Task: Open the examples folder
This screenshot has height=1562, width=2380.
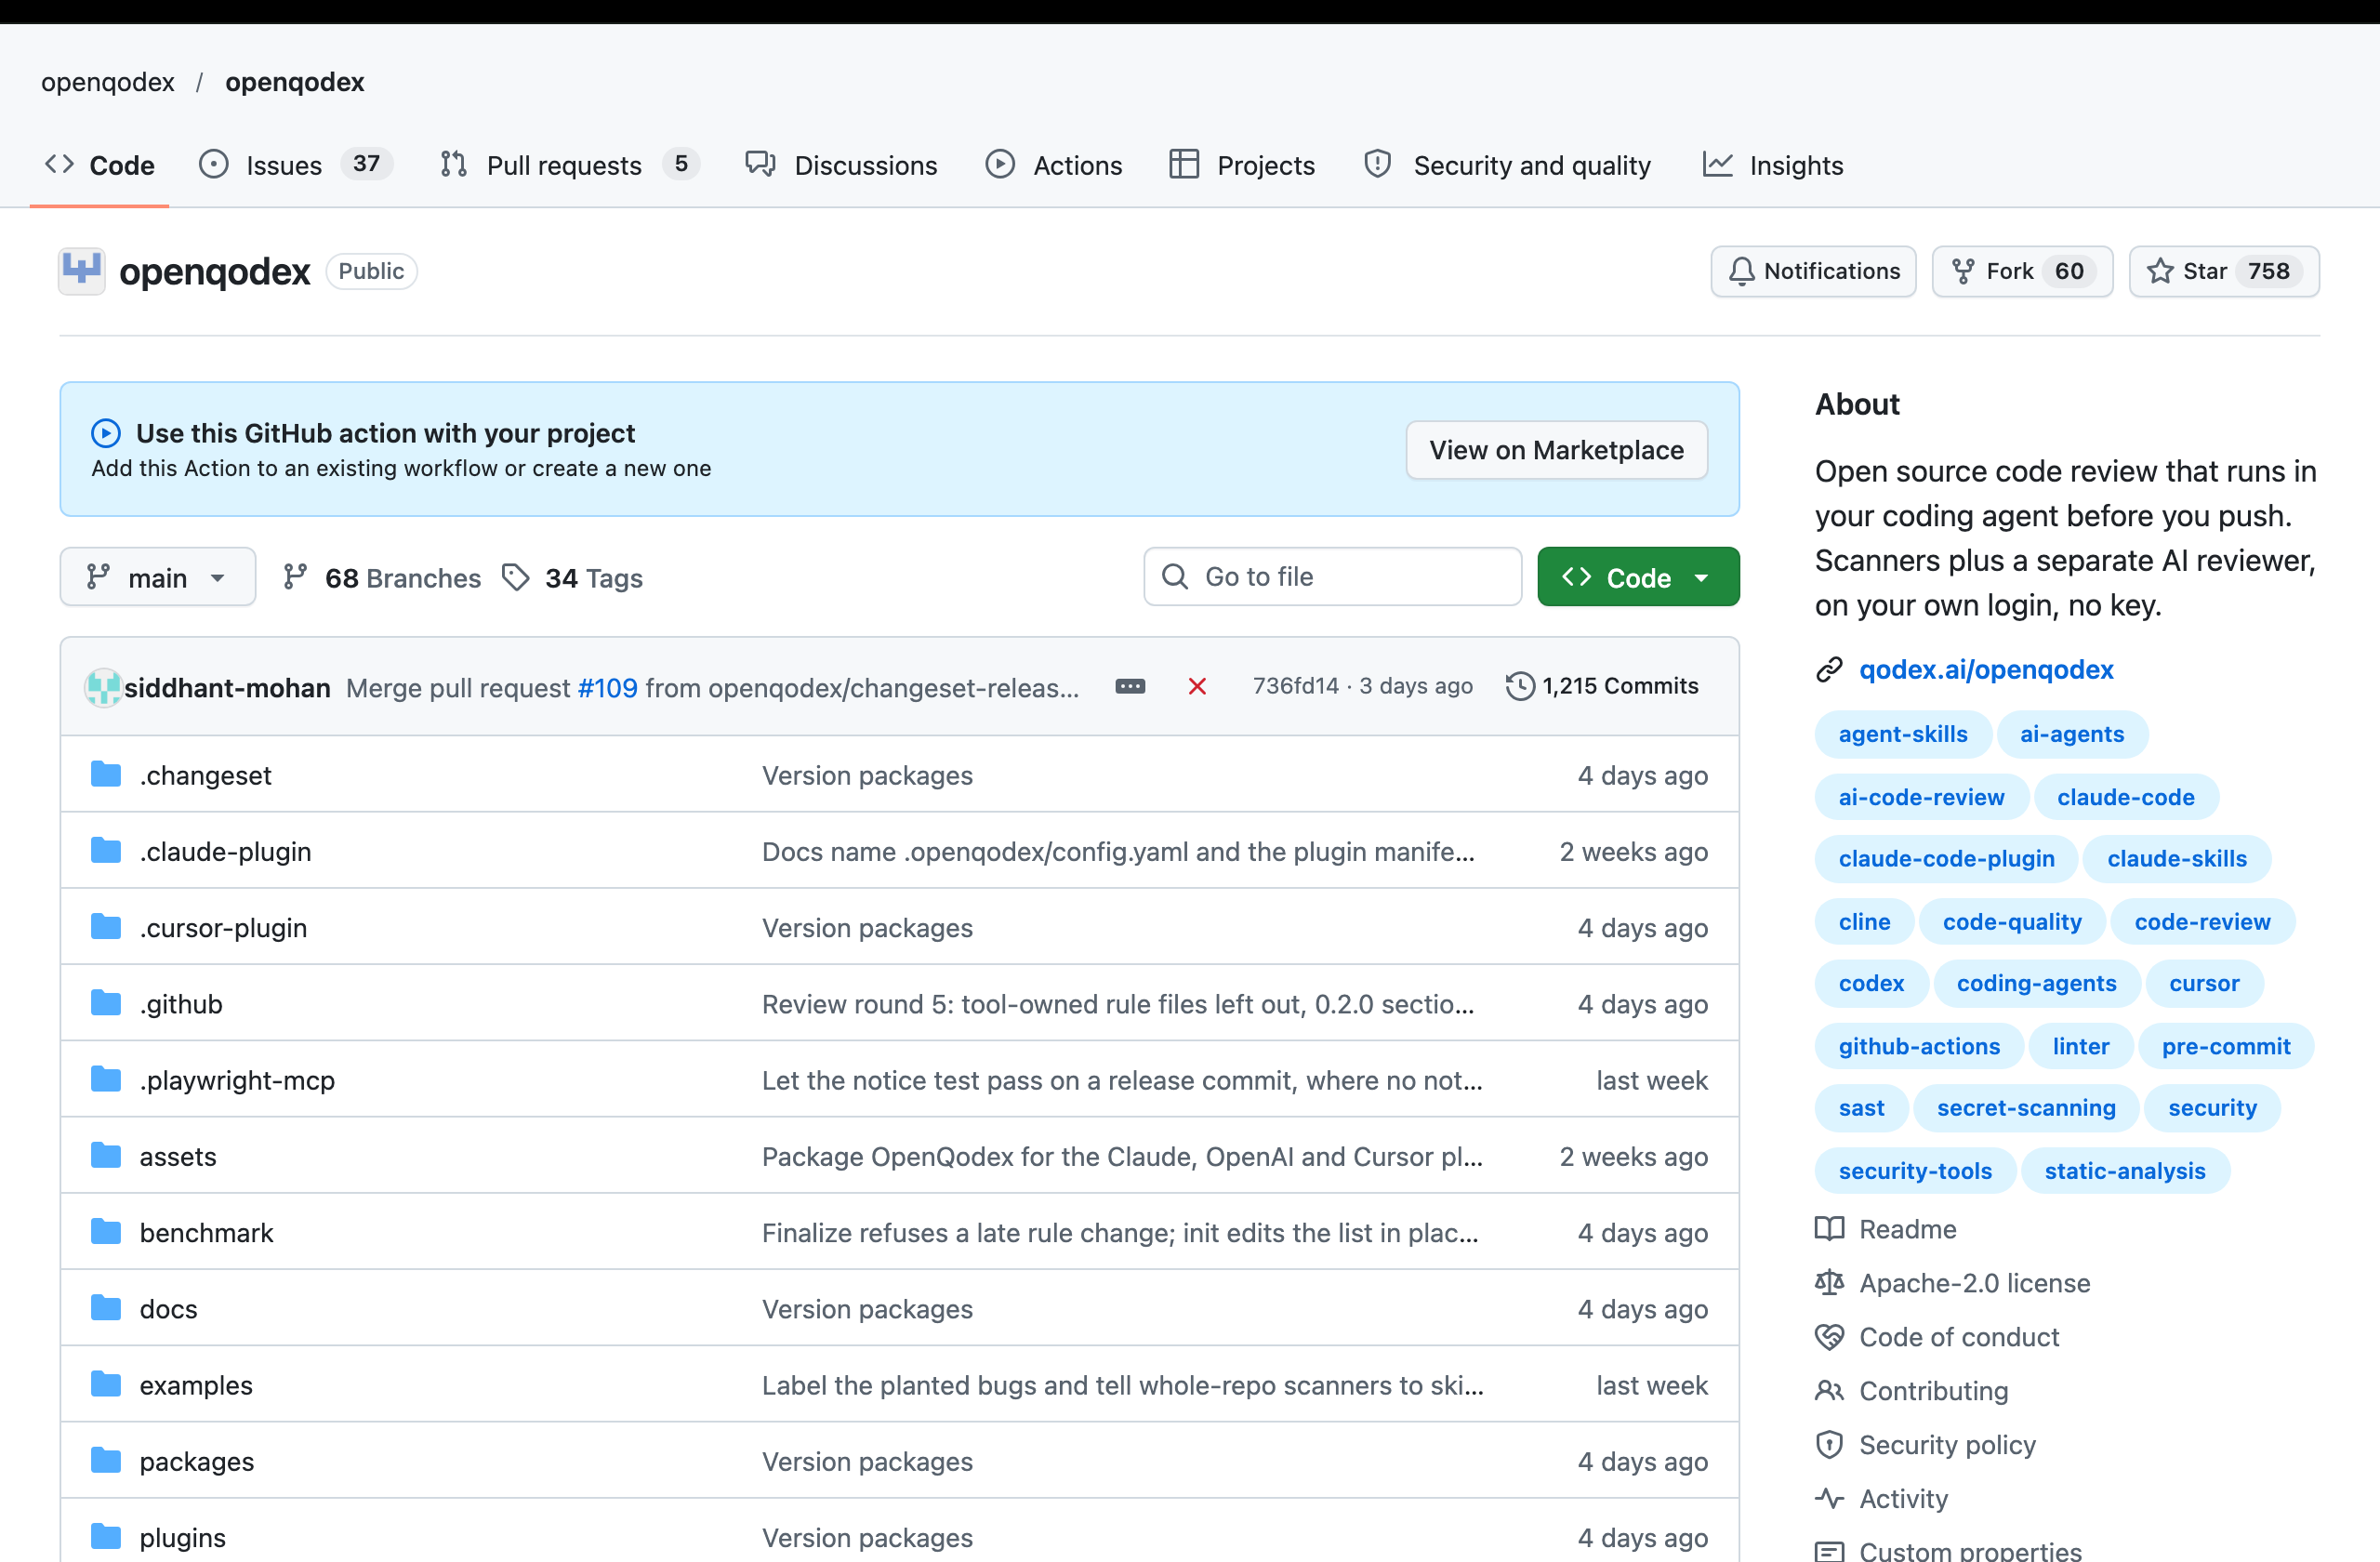Action: 196,1385
